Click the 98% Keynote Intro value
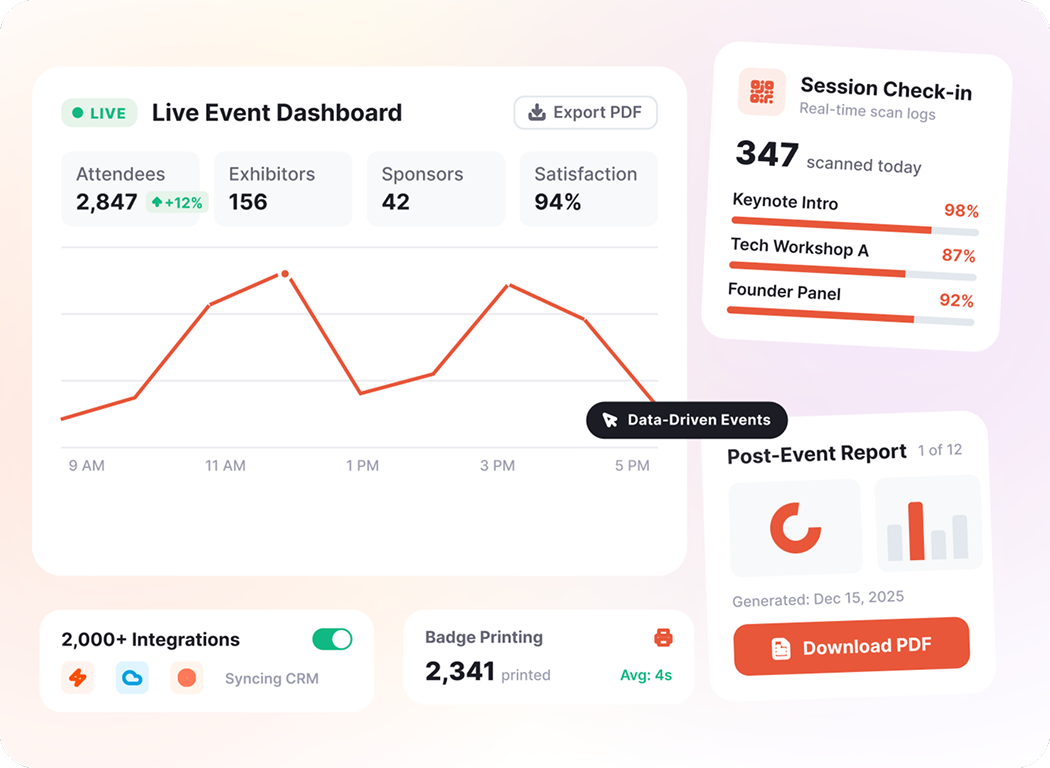 [x=962, y=211]
